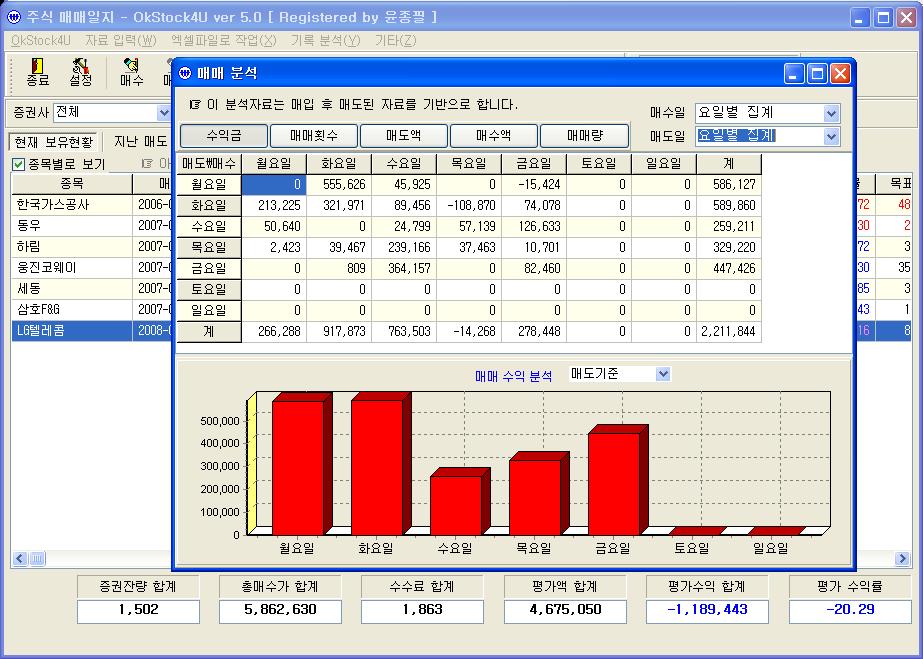Click the cell with value 213,225
Viewport: 923px width, 659px height.
point(274,206)
